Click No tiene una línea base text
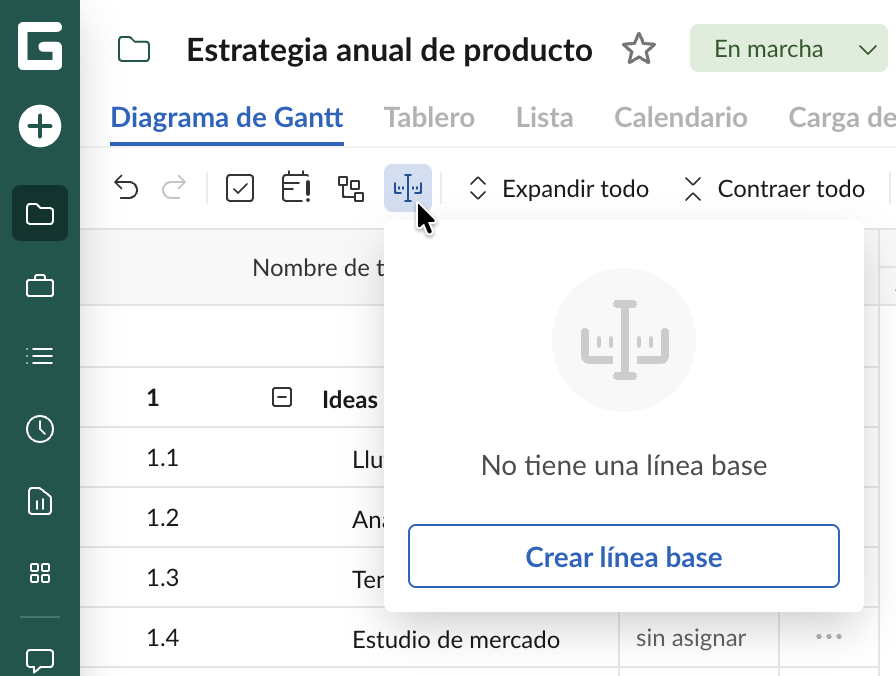 pyautogui.click(x=624, y=465)
